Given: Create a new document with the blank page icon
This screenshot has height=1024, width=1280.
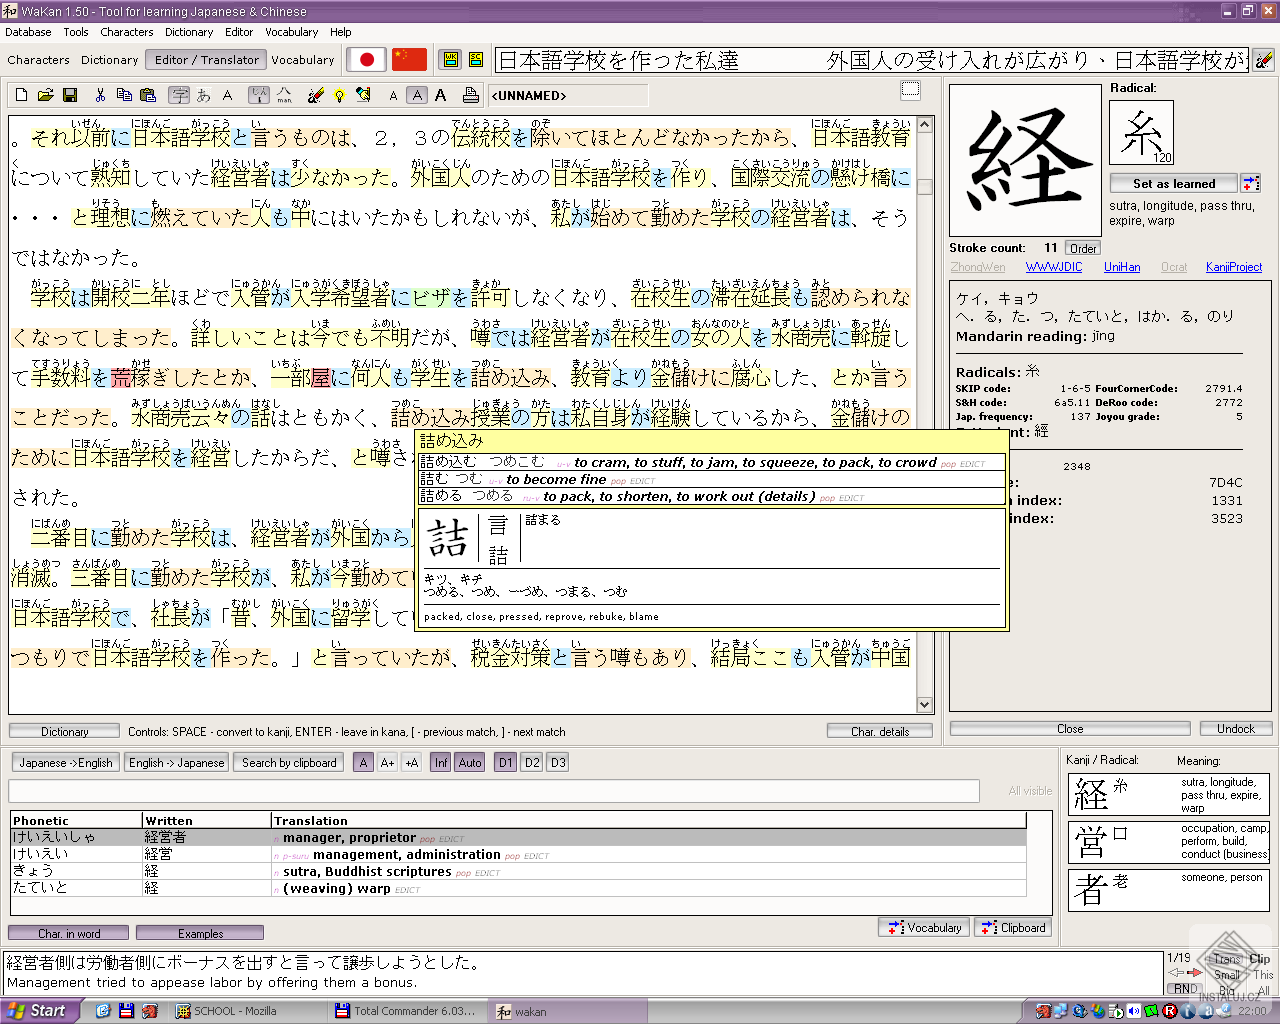Looking at the screenshot, I should (x=21, y=95).
